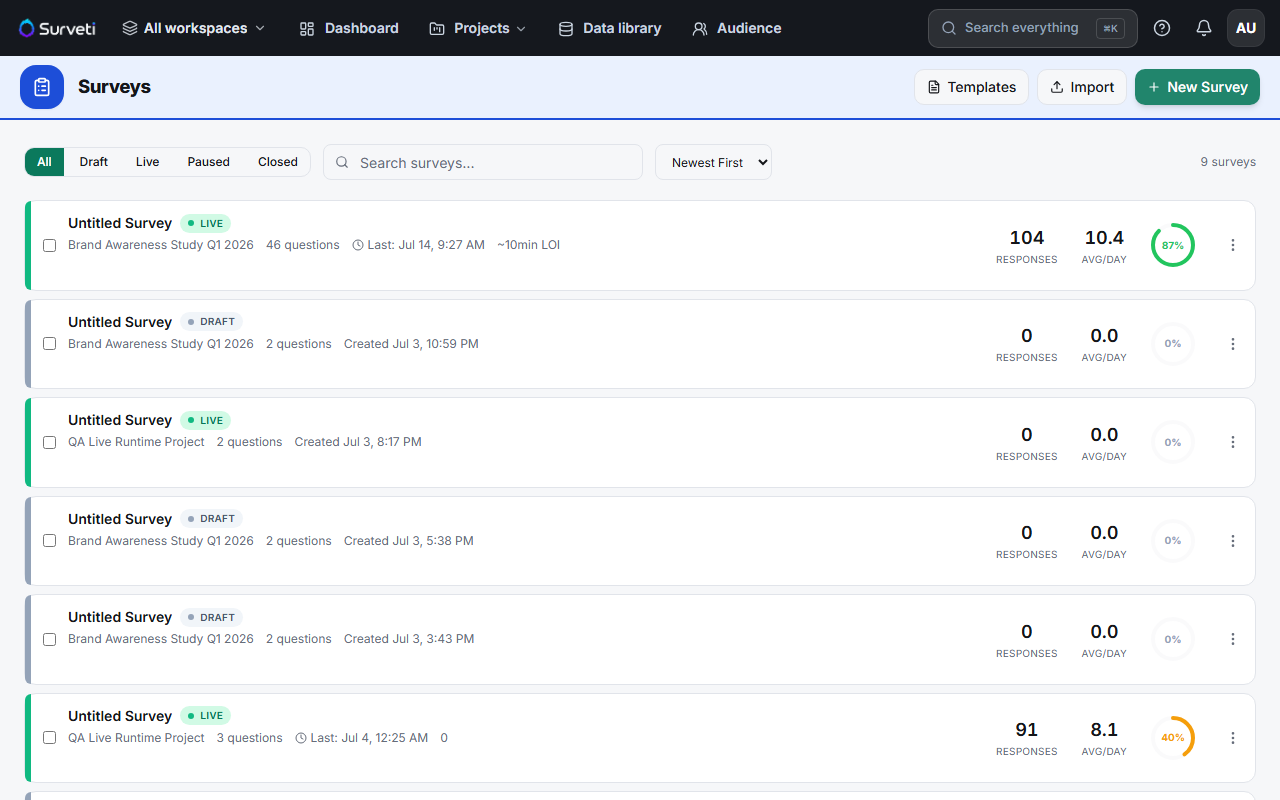Open the Newest First sort dropdown
Screen dimensions: 1280x800
(713, 162)
